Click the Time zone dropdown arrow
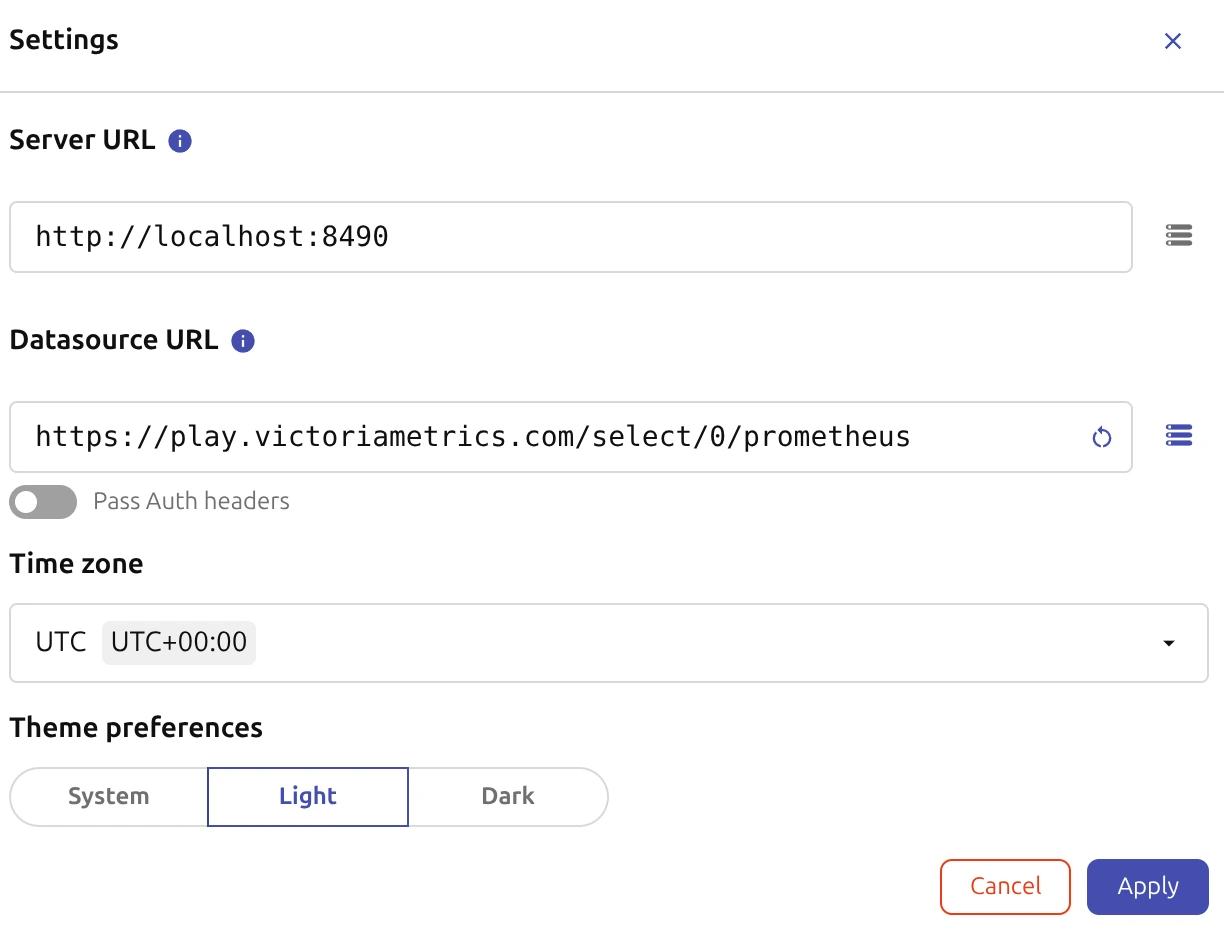 click(x=1168, y=643)
